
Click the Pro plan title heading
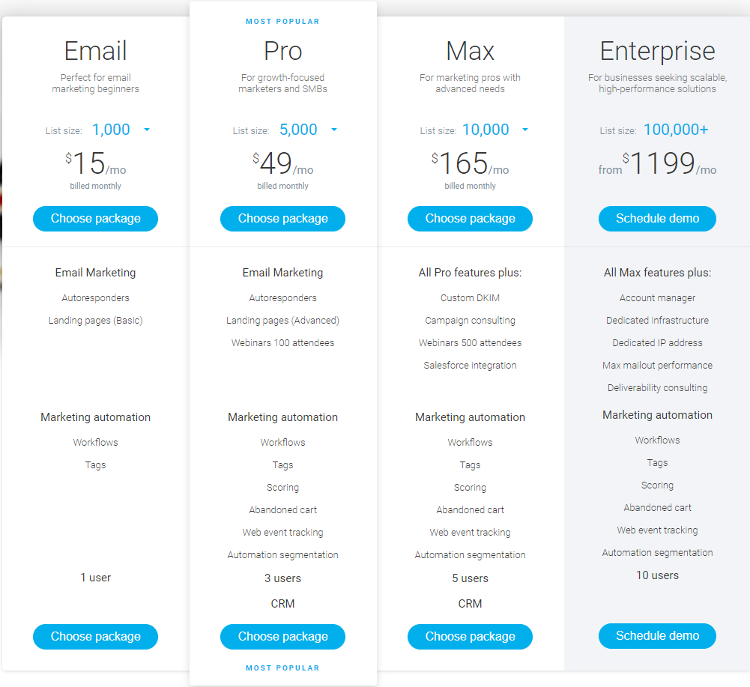click(x=283, y=51)
